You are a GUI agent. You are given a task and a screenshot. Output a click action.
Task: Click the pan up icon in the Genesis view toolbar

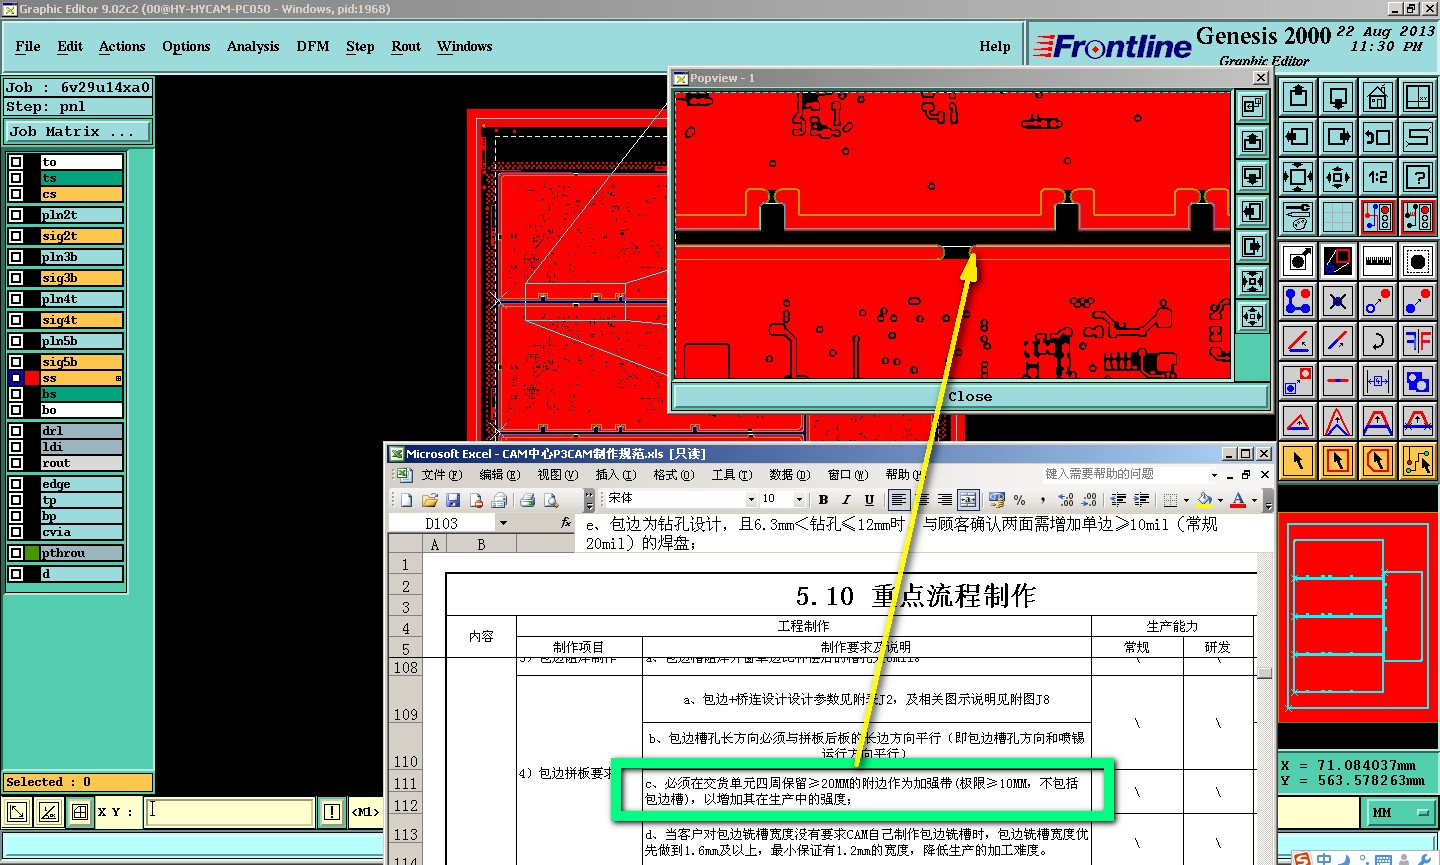[1298, 97]
